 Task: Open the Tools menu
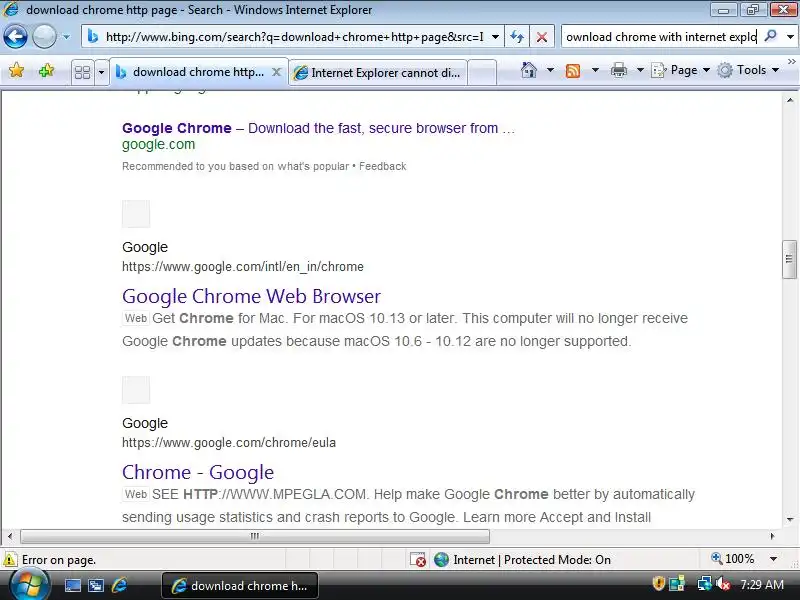pyautogui.click(x=748, y=70)
